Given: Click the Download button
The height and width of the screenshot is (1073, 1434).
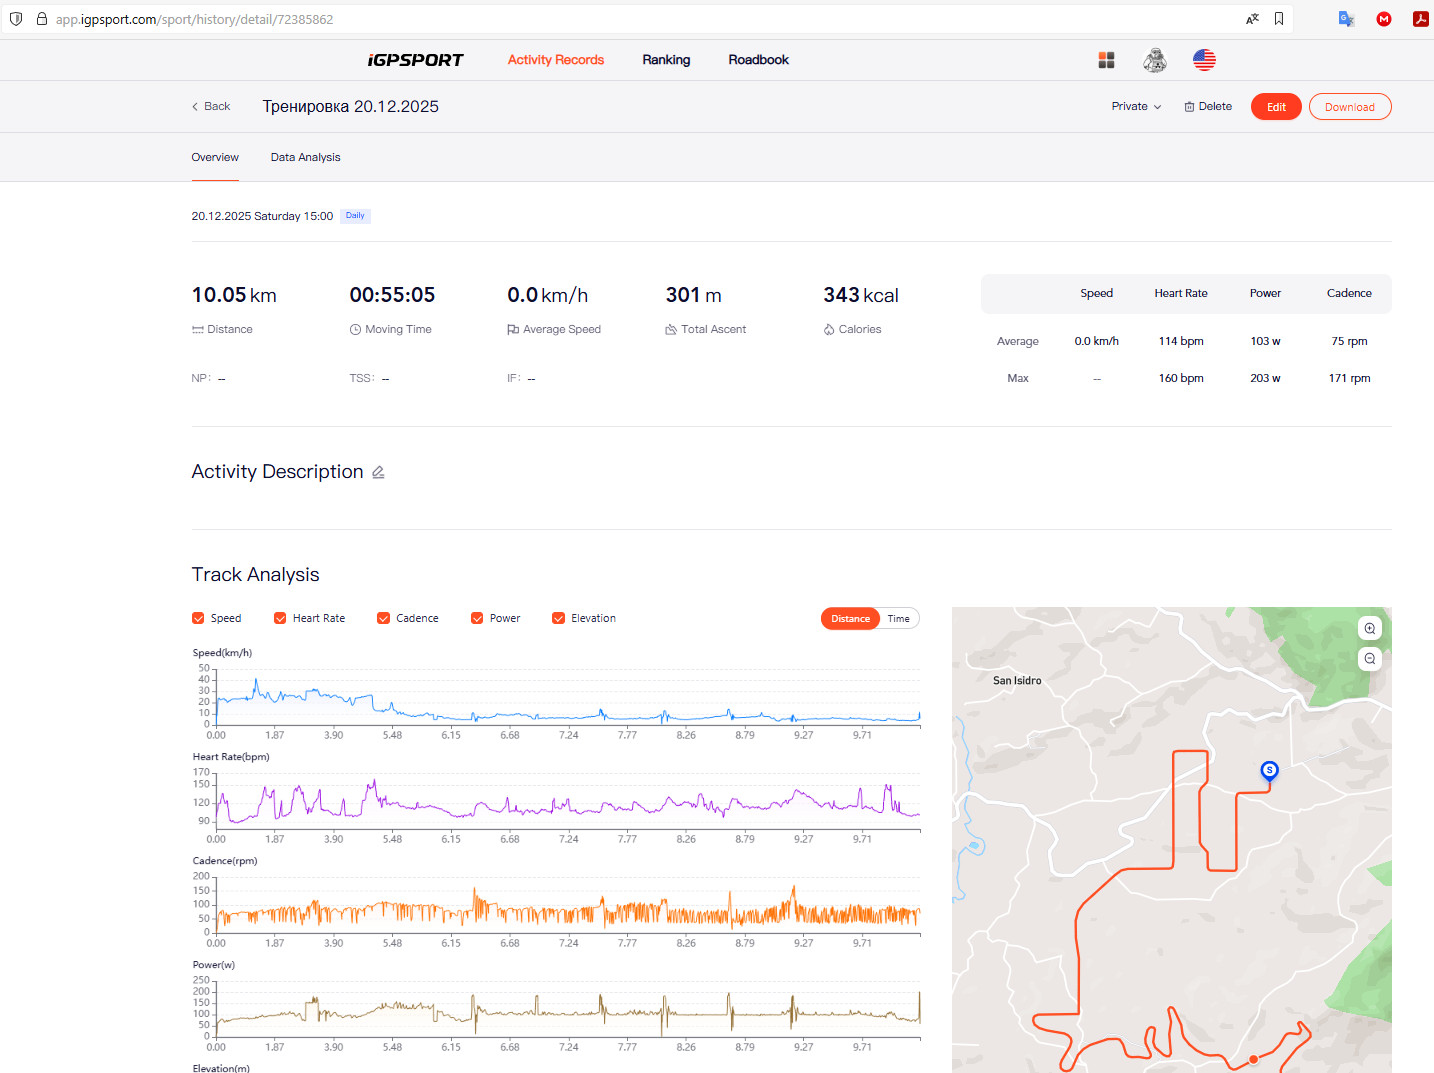Looking at the screenshot, I should pyautogui.click(x=1350, y=107).
